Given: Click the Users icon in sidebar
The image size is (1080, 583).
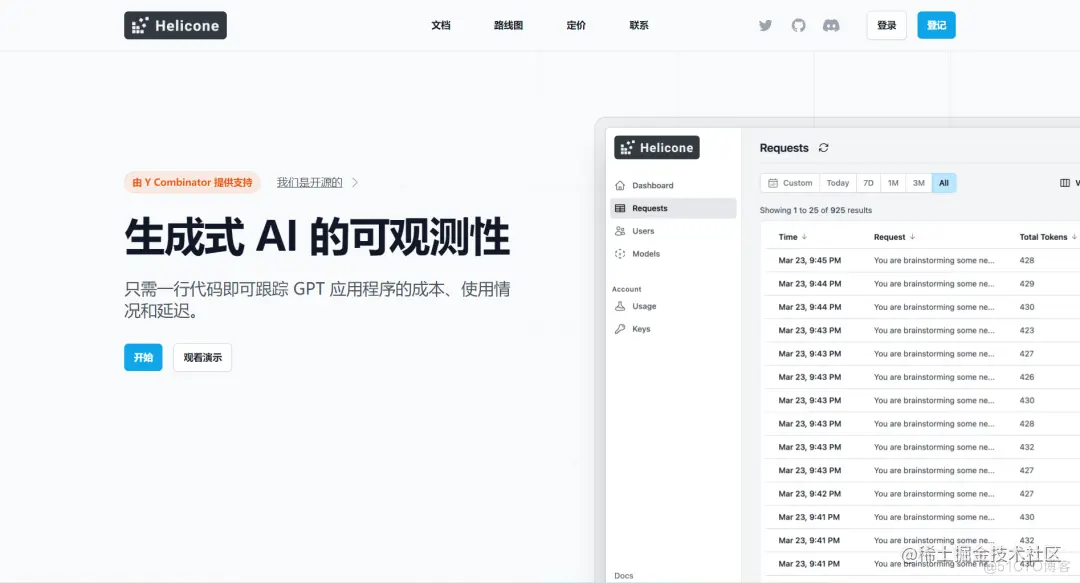Looking at the screenshot, I should click(x=620, y=231).
